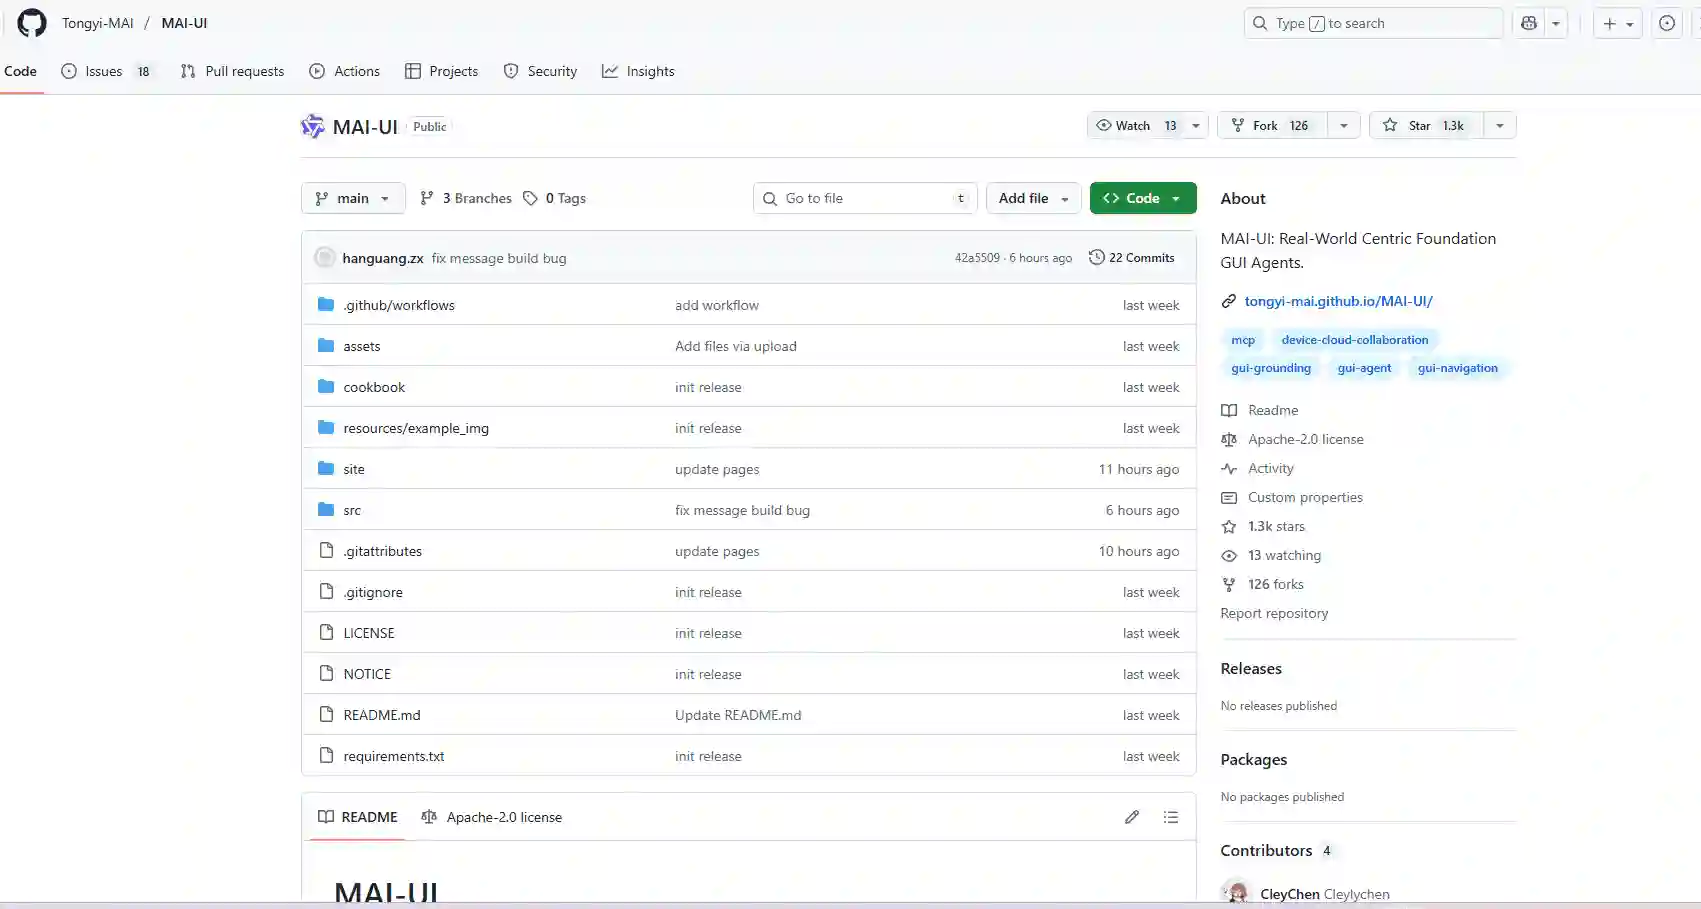Switch to the Pull requests tab
The width and height of the screenshot is (1701, 909).
point(233,71)
